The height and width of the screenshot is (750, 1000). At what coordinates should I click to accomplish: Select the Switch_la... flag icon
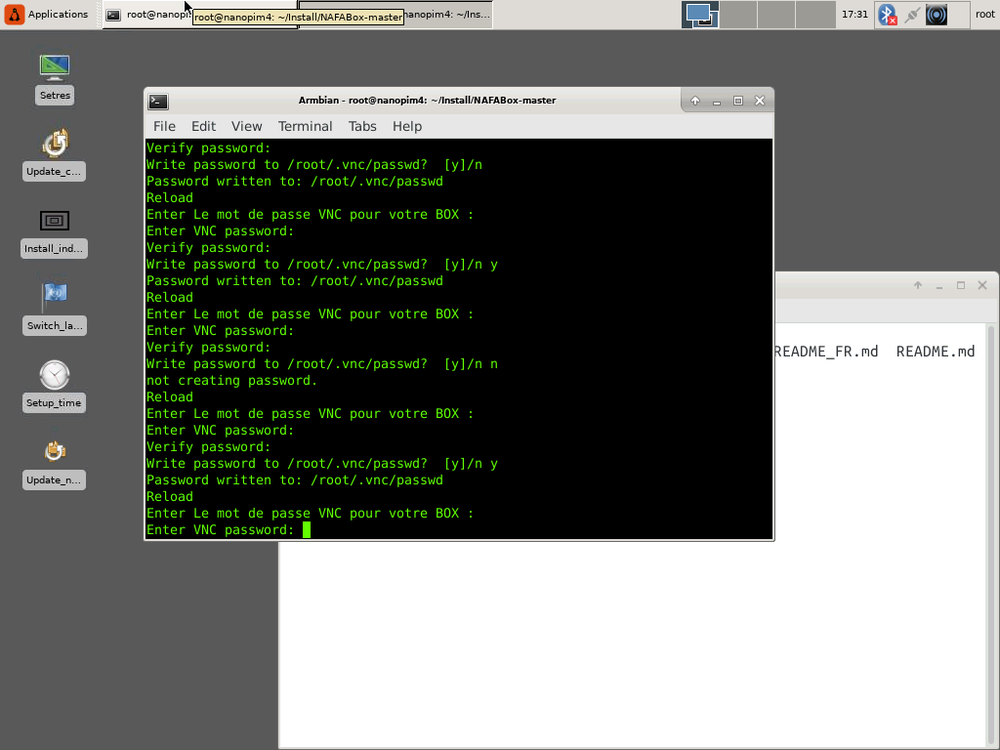55,296
